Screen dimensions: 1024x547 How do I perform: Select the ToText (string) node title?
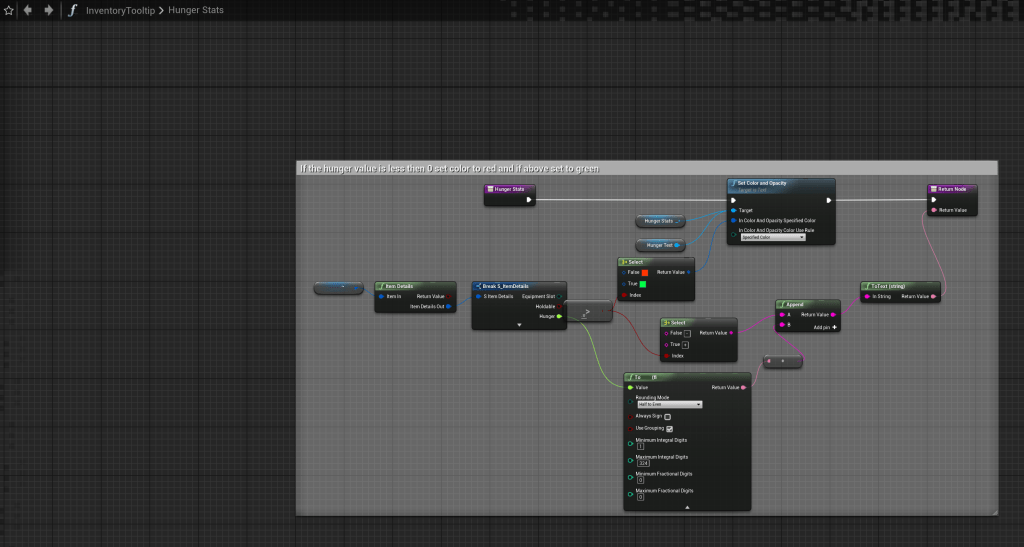pos(889,285)
